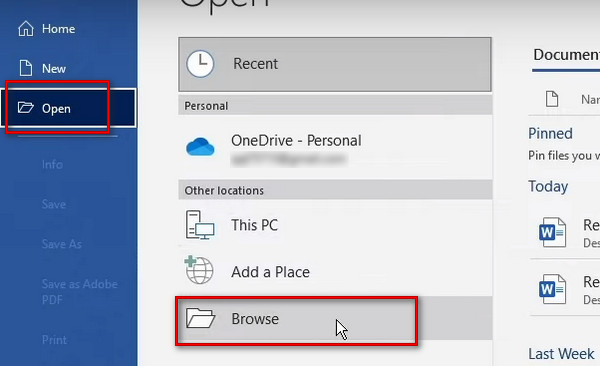This screenshot has height=366, width=600.
Task: Click the Add a Place globe icon
Action: (199, 270)
